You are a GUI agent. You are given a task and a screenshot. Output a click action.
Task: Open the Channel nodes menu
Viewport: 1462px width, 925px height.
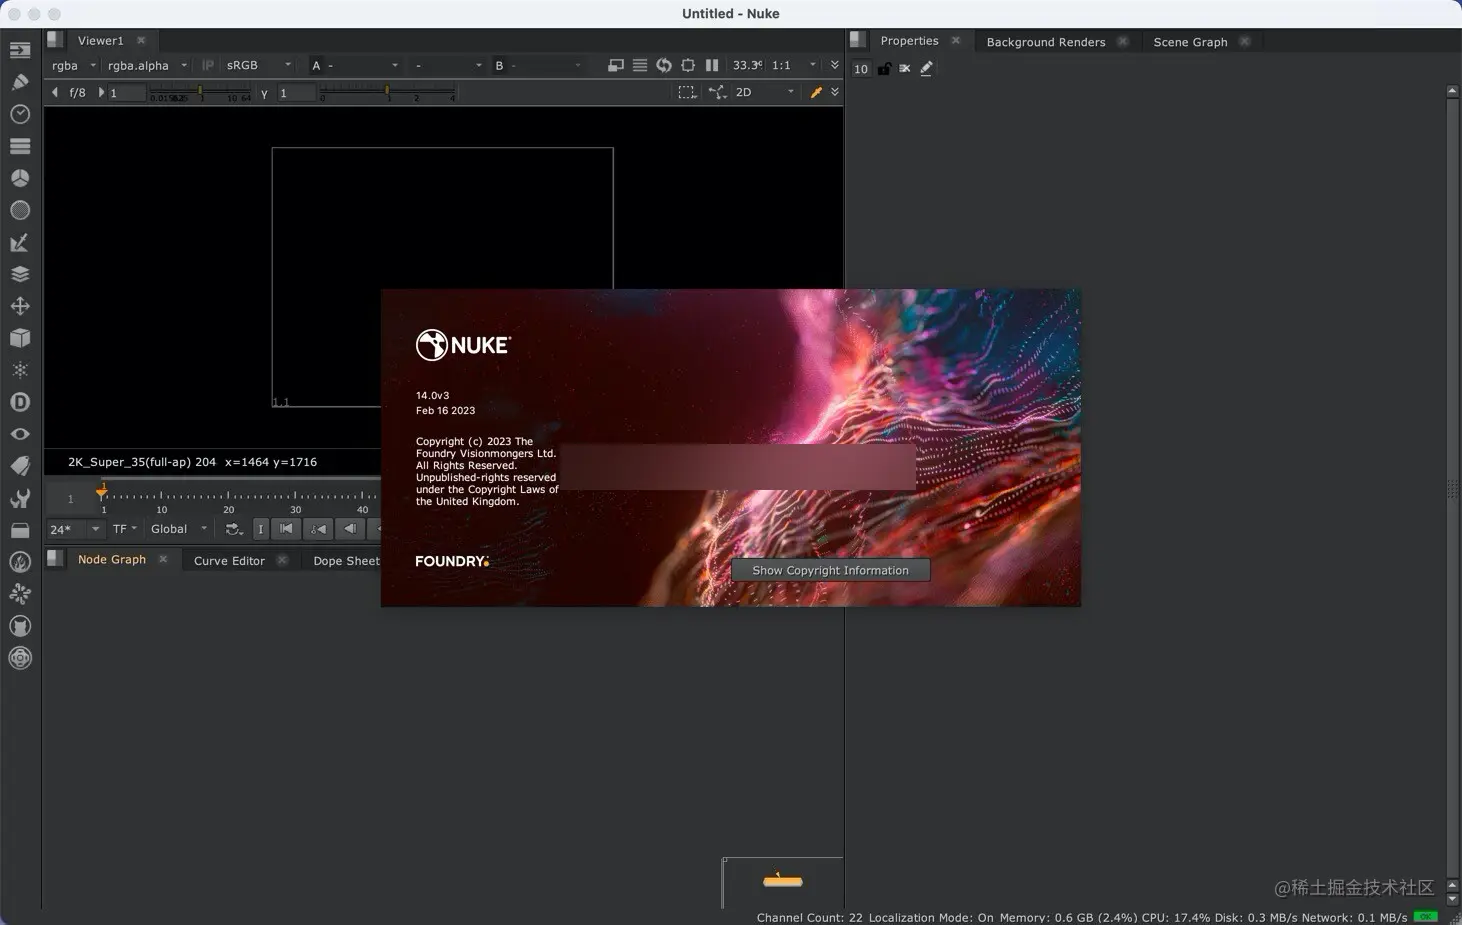click(x=20, y=146)
